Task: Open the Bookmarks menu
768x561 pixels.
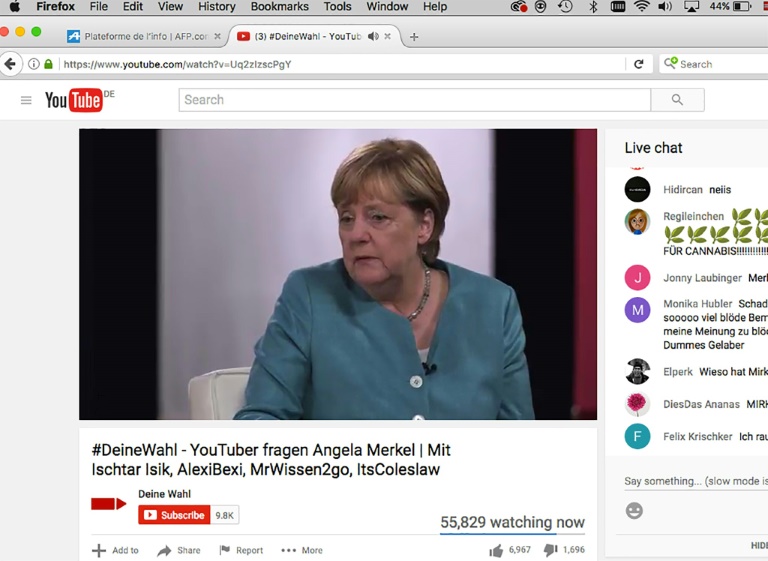Action: (x=279, y=7)
